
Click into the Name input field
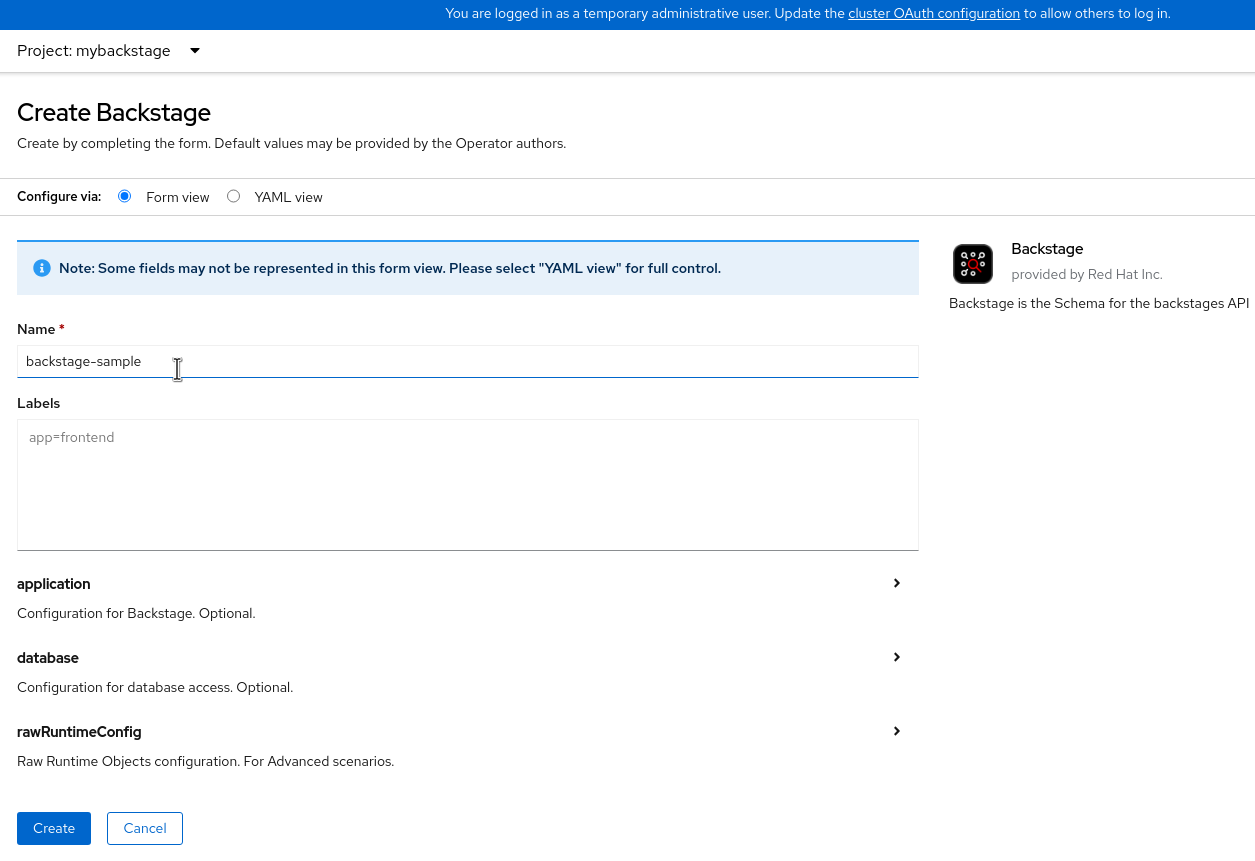[x=467, y=361]
